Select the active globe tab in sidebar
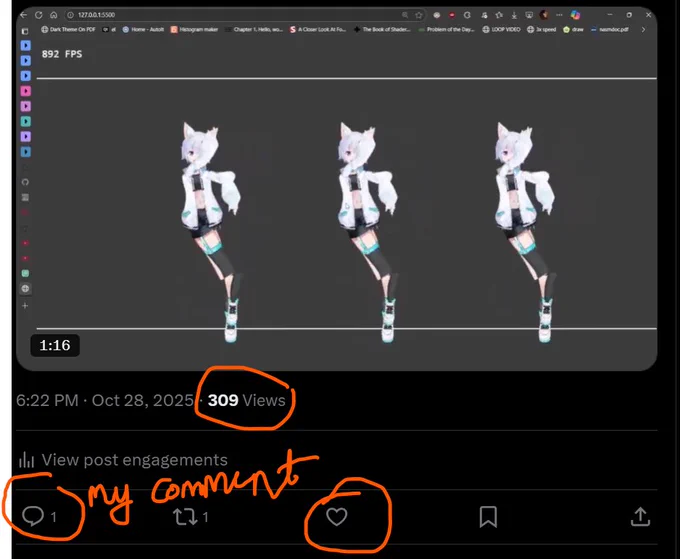The image size is (680, 559). 25,288
